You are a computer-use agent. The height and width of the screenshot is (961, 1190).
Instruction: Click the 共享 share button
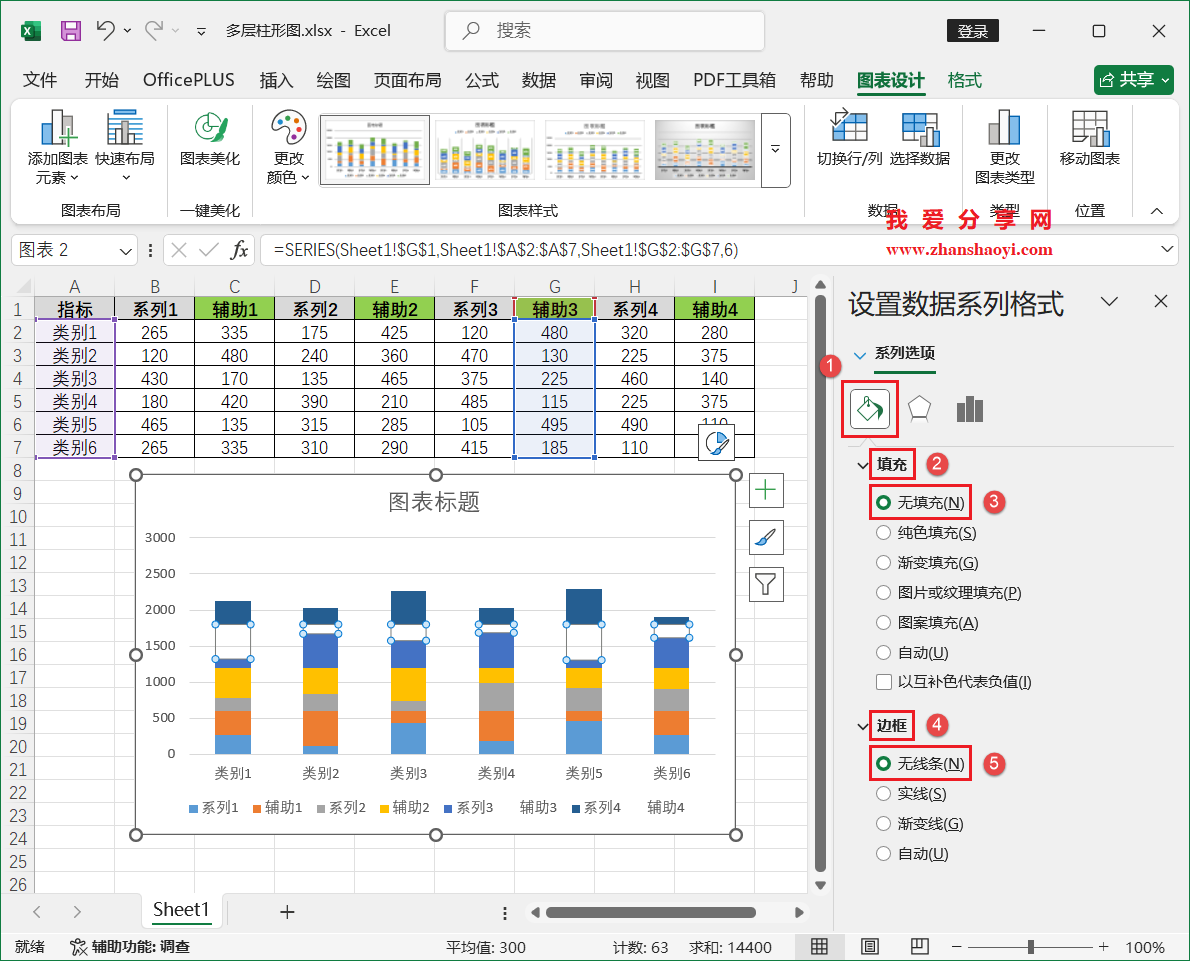[x=1134, y=80]
